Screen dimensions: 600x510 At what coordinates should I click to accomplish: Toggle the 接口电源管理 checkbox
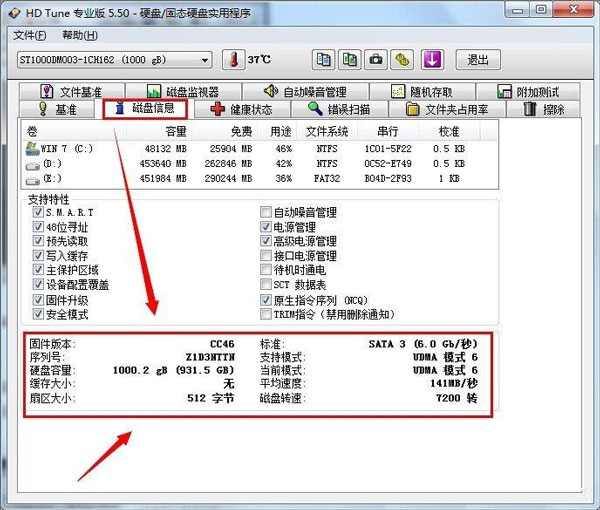coord(266,255)
